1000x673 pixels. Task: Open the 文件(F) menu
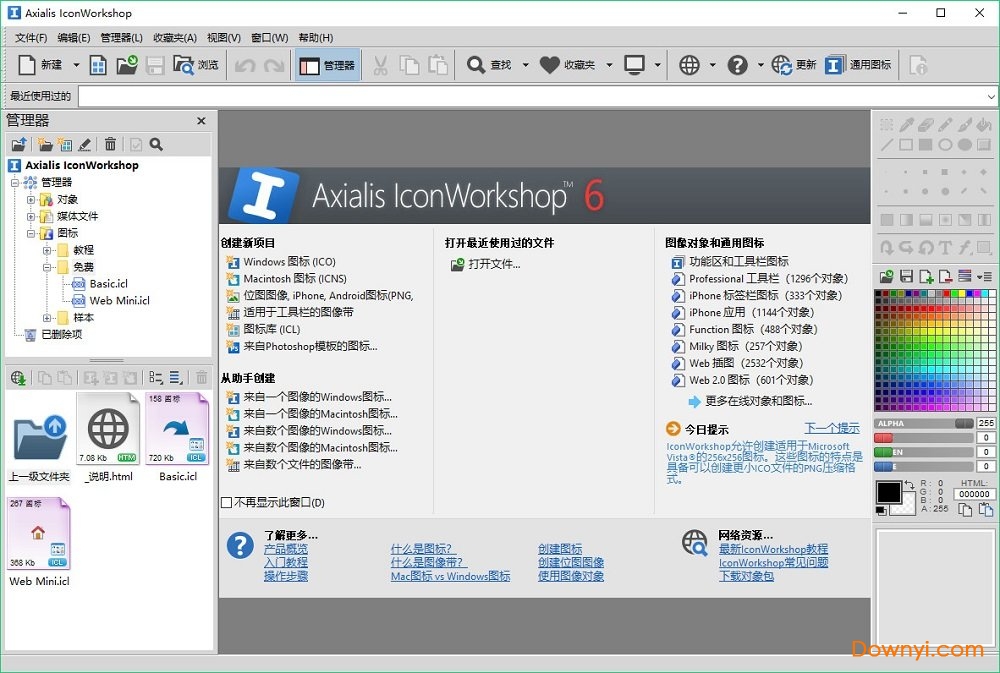click(31, 38)
